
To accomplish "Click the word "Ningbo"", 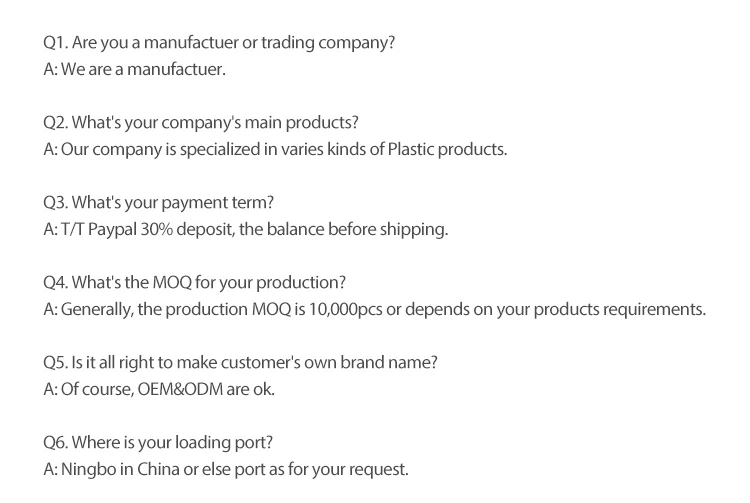I will [90, 470].
